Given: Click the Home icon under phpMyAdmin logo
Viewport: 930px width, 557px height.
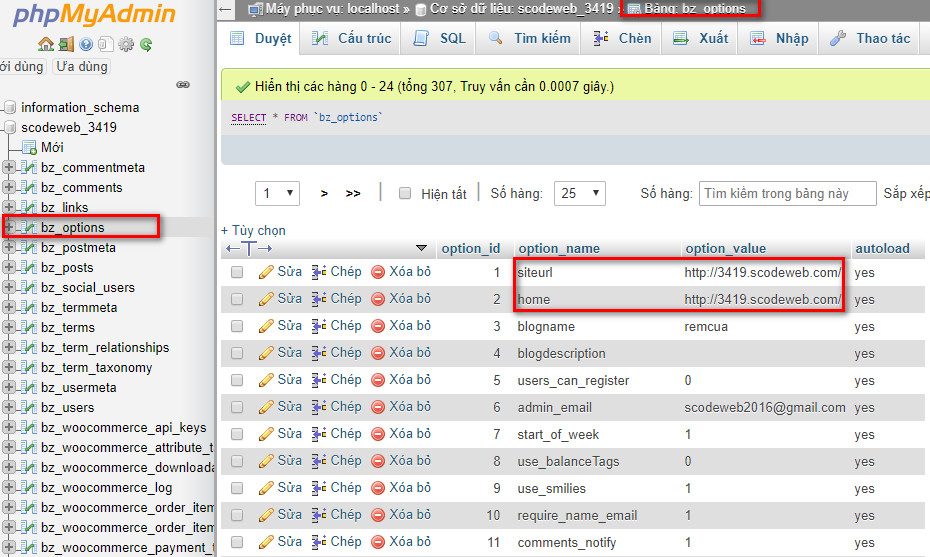Looking at the screenshot, I should [45, 44].
